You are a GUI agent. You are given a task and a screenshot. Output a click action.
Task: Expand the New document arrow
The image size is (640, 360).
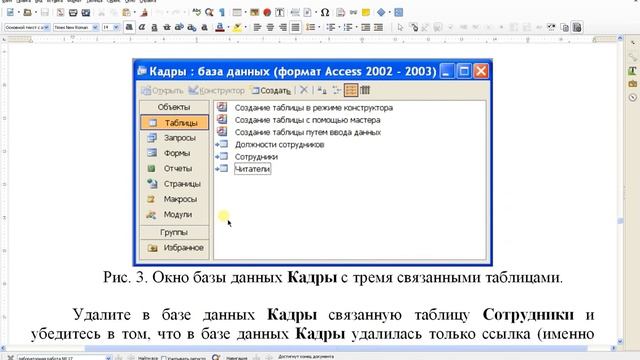click(18, 13)
